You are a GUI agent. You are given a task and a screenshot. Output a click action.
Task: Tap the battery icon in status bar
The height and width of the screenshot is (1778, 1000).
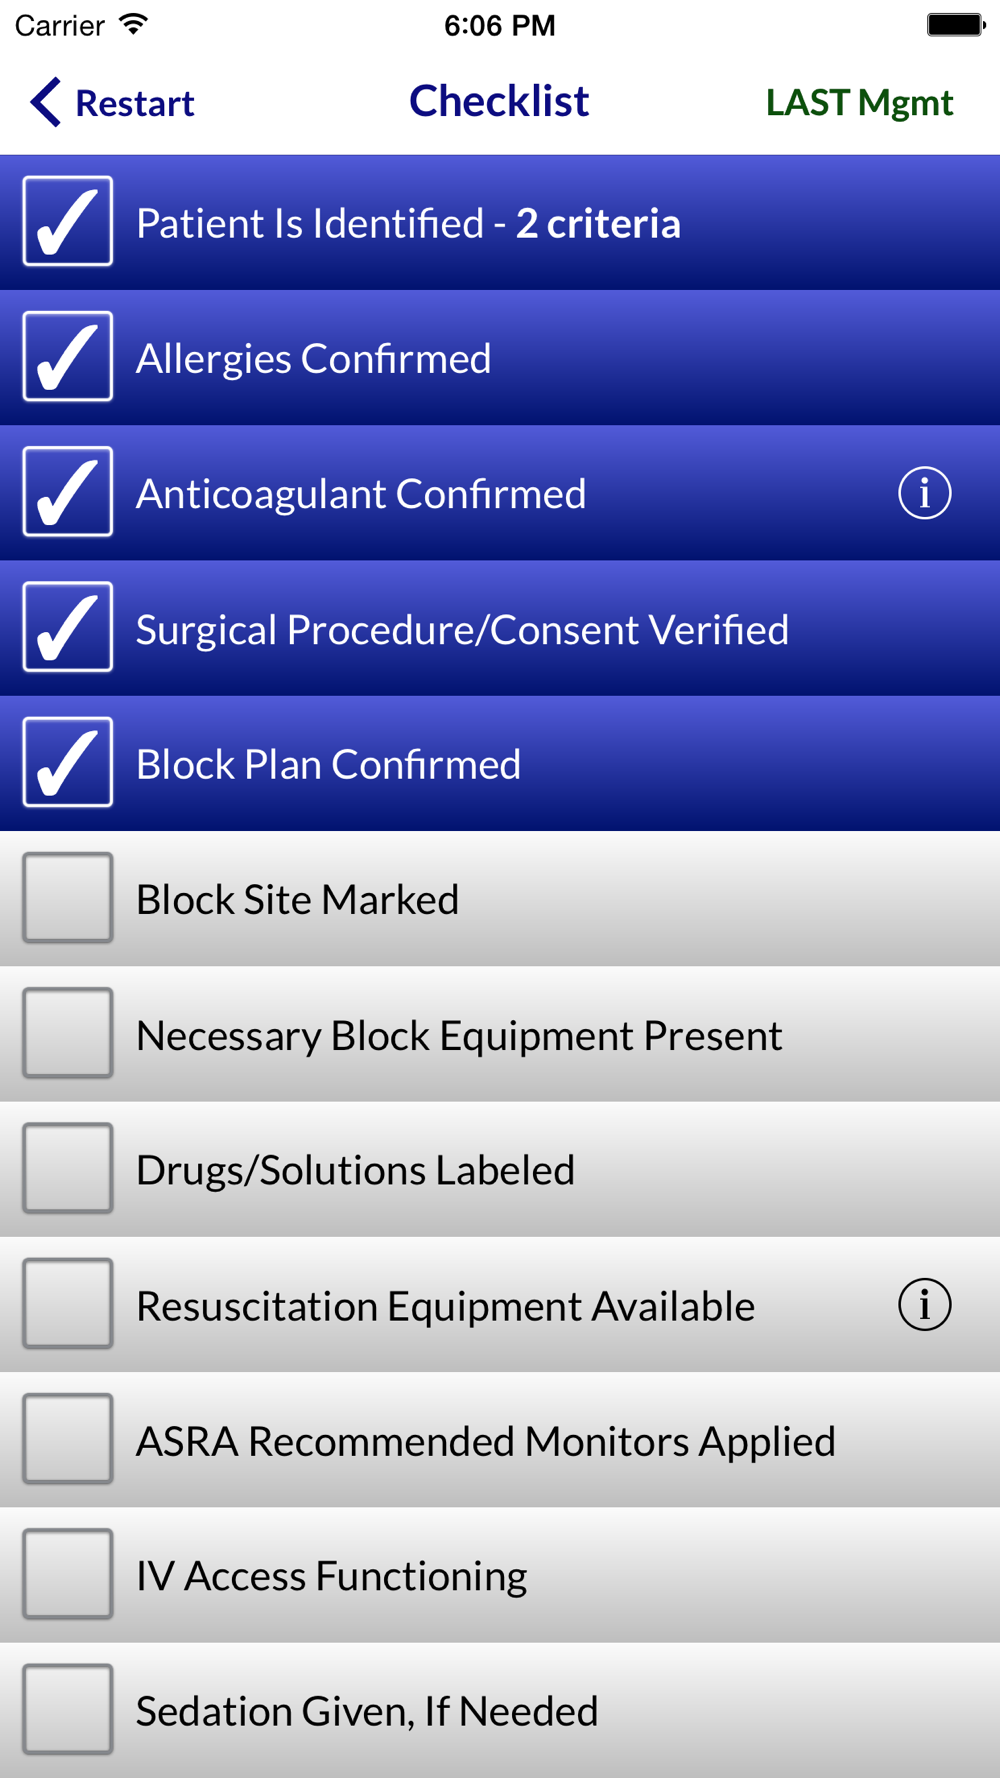click(x=956, y=25)
